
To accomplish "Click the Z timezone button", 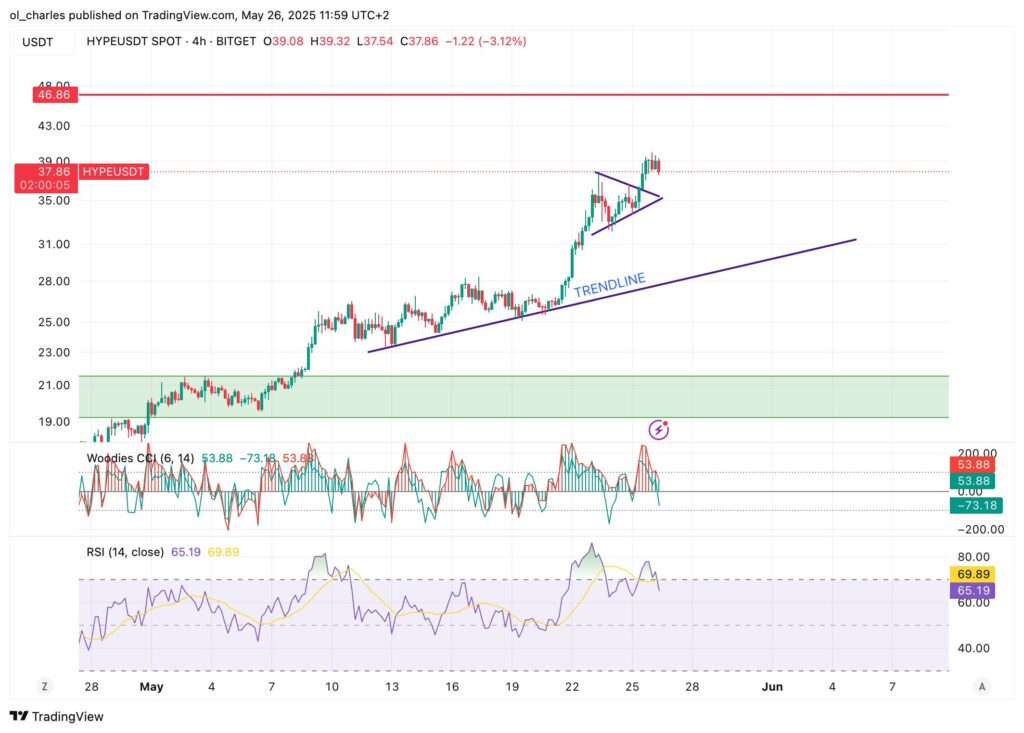I will [44, 686].
